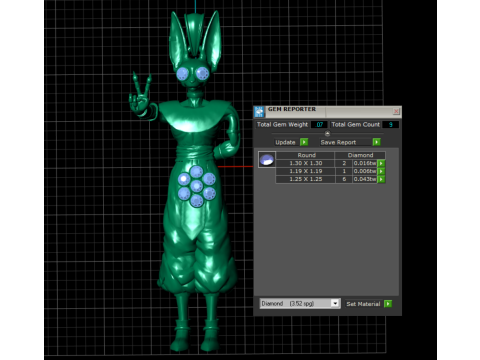Click the green arrow for the 1.25 X 1.25 row
Image resolution: width=480 pixels, height=360 pixels.
pyautogui.click(x=381, y=179)
